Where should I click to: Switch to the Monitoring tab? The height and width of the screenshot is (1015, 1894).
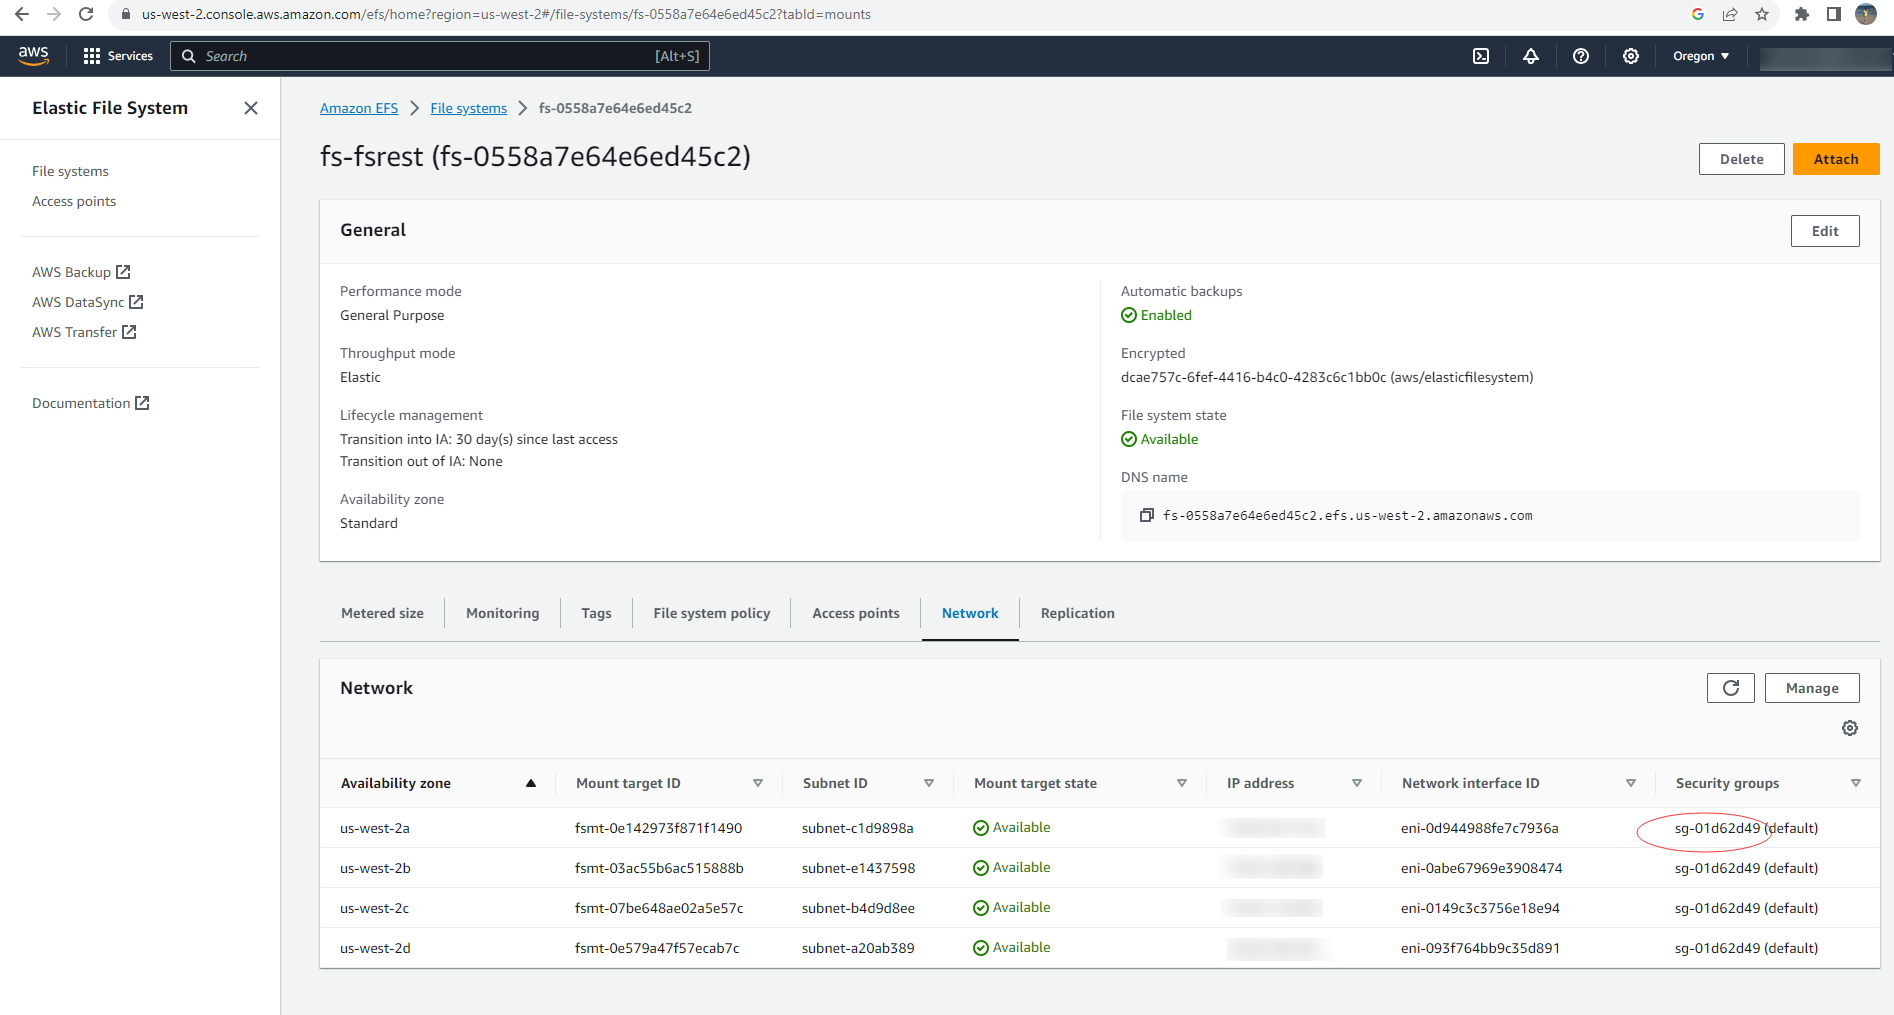(x=502, y=613)
